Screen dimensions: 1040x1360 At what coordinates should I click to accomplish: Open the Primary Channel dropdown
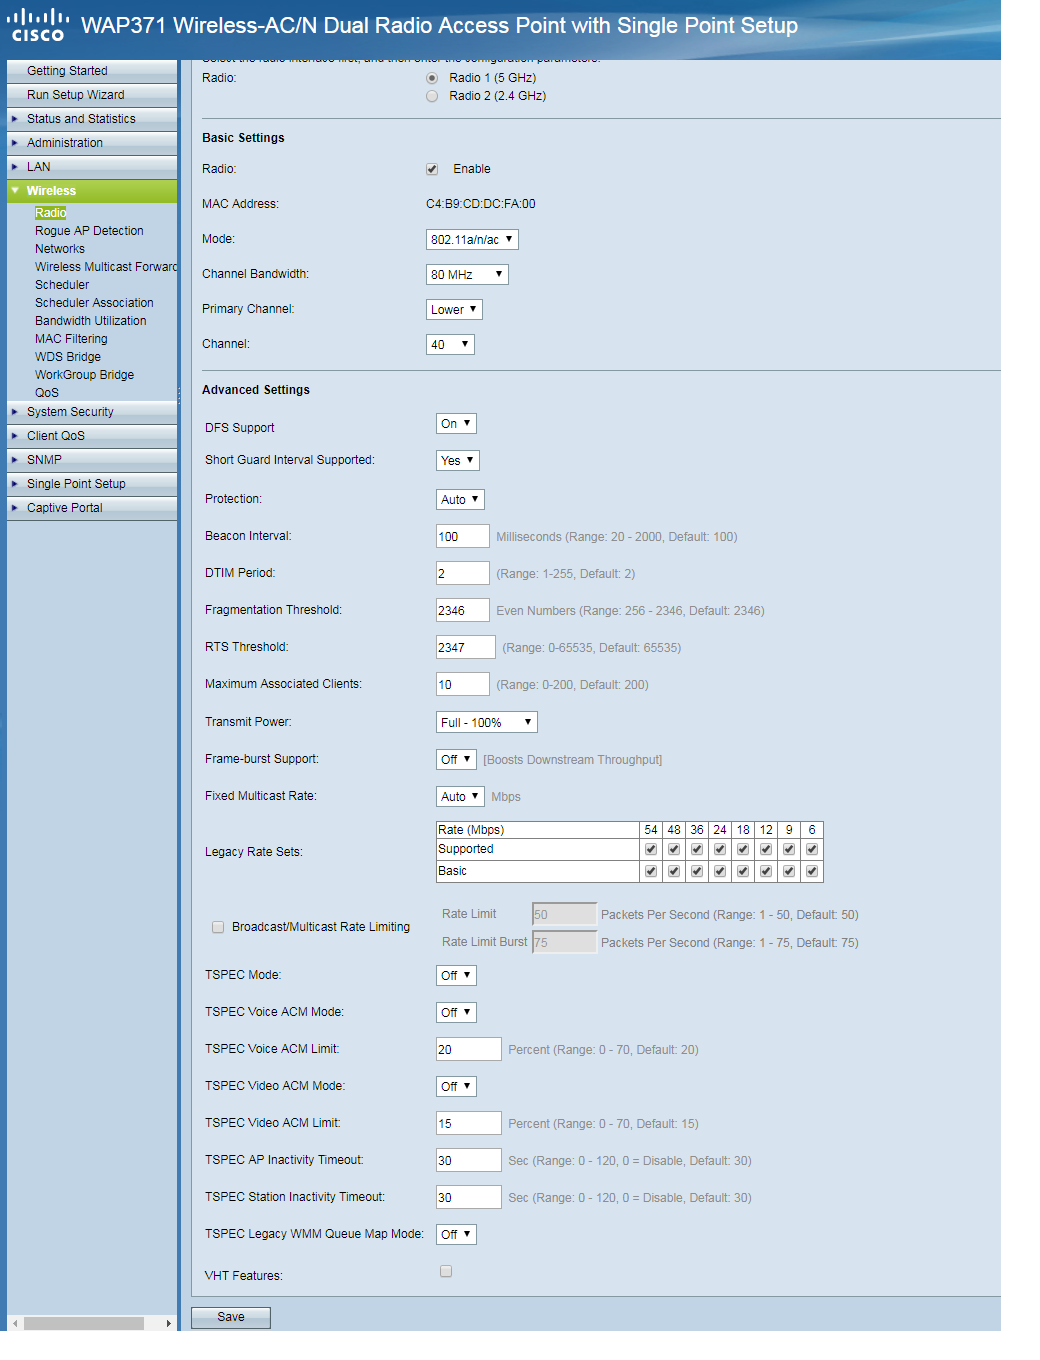[454, 310]
